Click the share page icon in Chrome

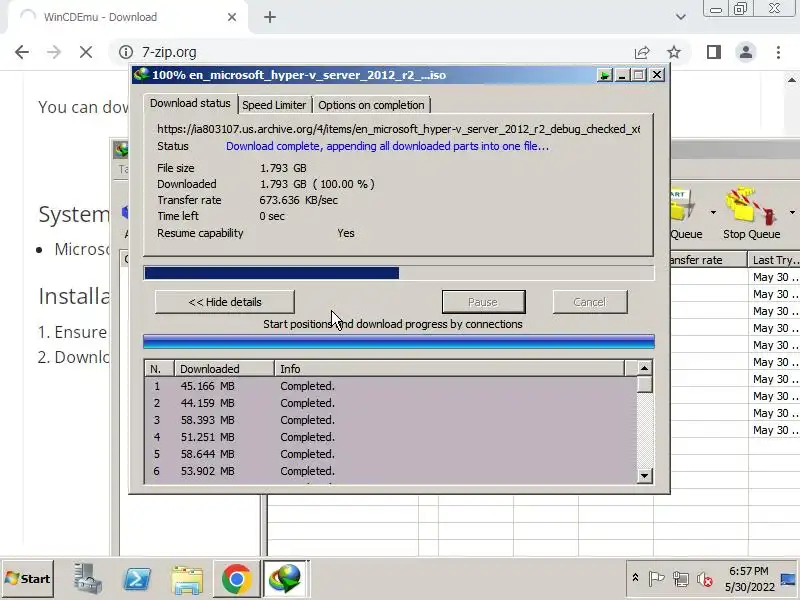click(x=642, y=52)
